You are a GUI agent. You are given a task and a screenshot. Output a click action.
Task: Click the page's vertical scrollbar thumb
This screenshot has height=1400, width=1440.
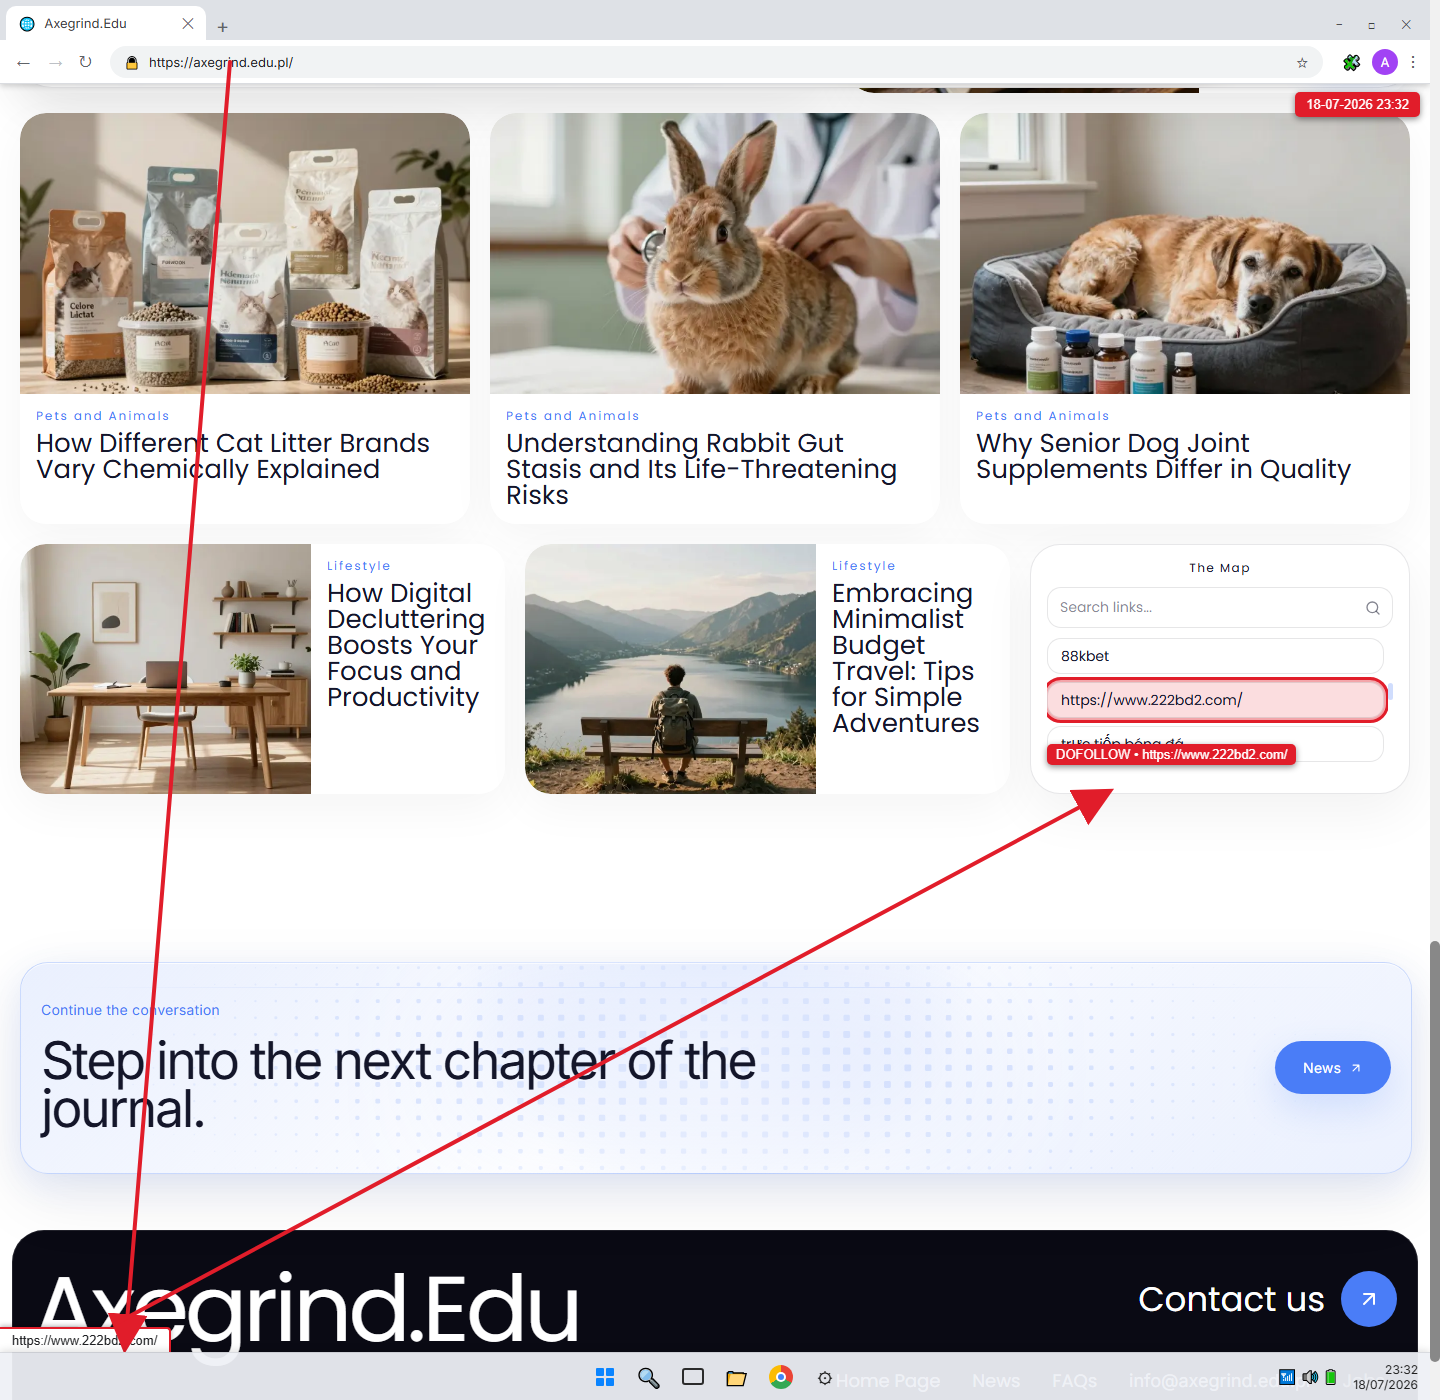pyautogui.click(x=1434, y=1150)
